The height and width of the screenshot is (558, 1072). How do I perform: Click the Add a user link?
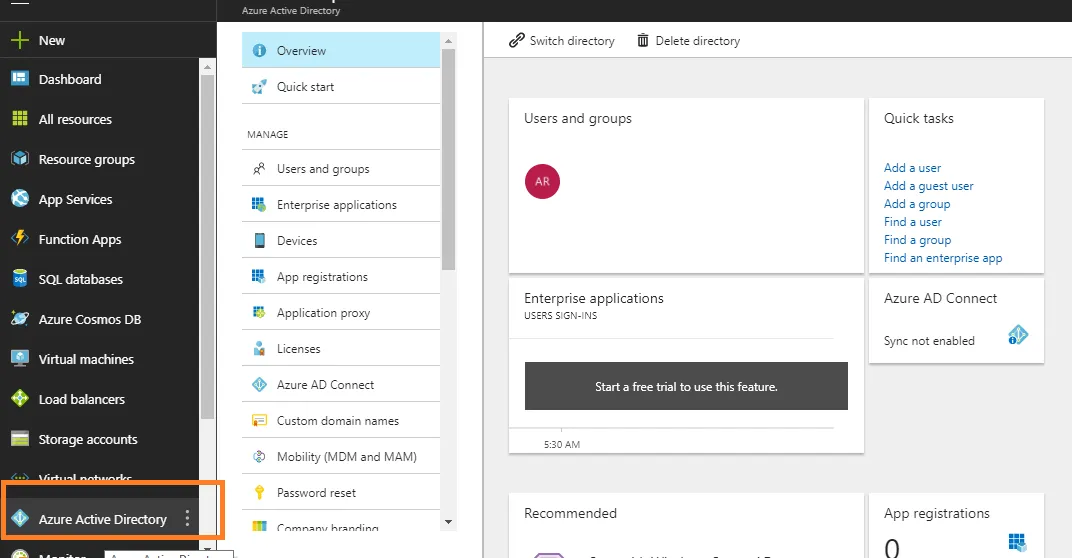[x=912, y=168]
